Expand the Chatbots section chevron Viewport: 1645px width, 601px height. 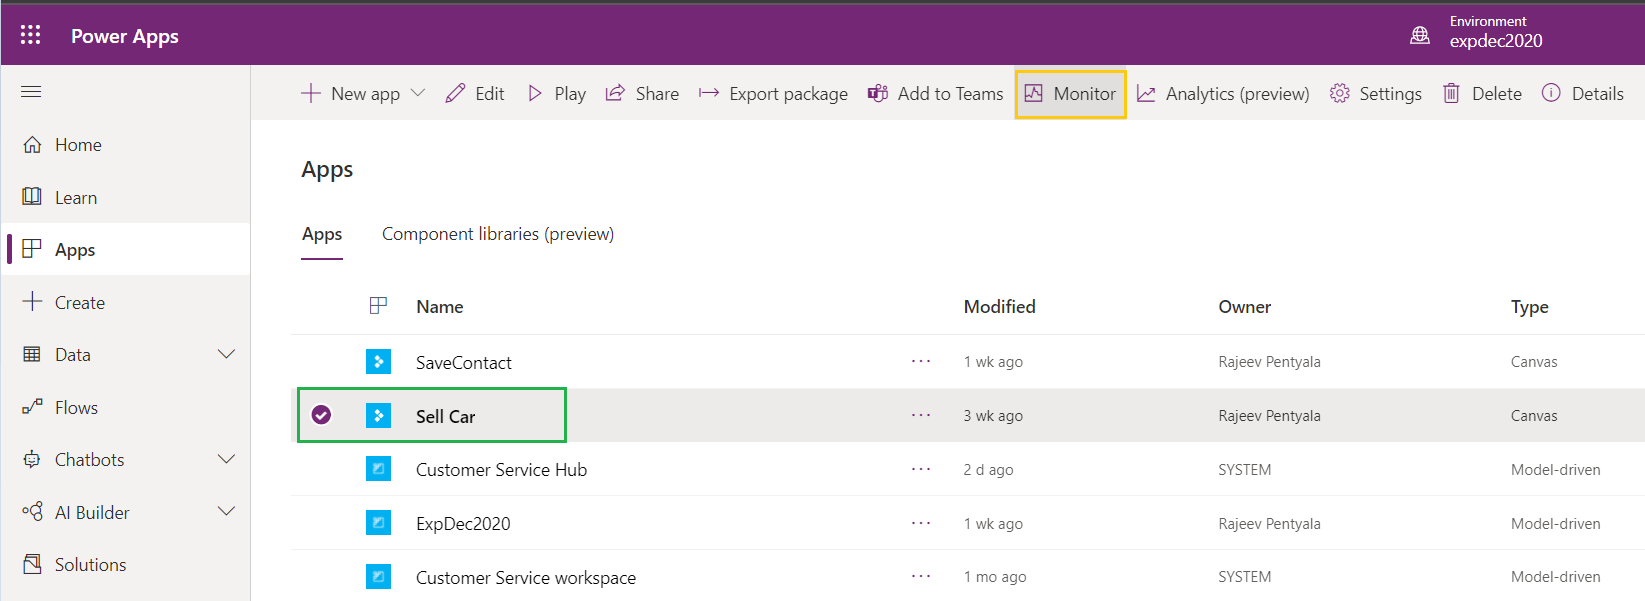tap(227, 459)
